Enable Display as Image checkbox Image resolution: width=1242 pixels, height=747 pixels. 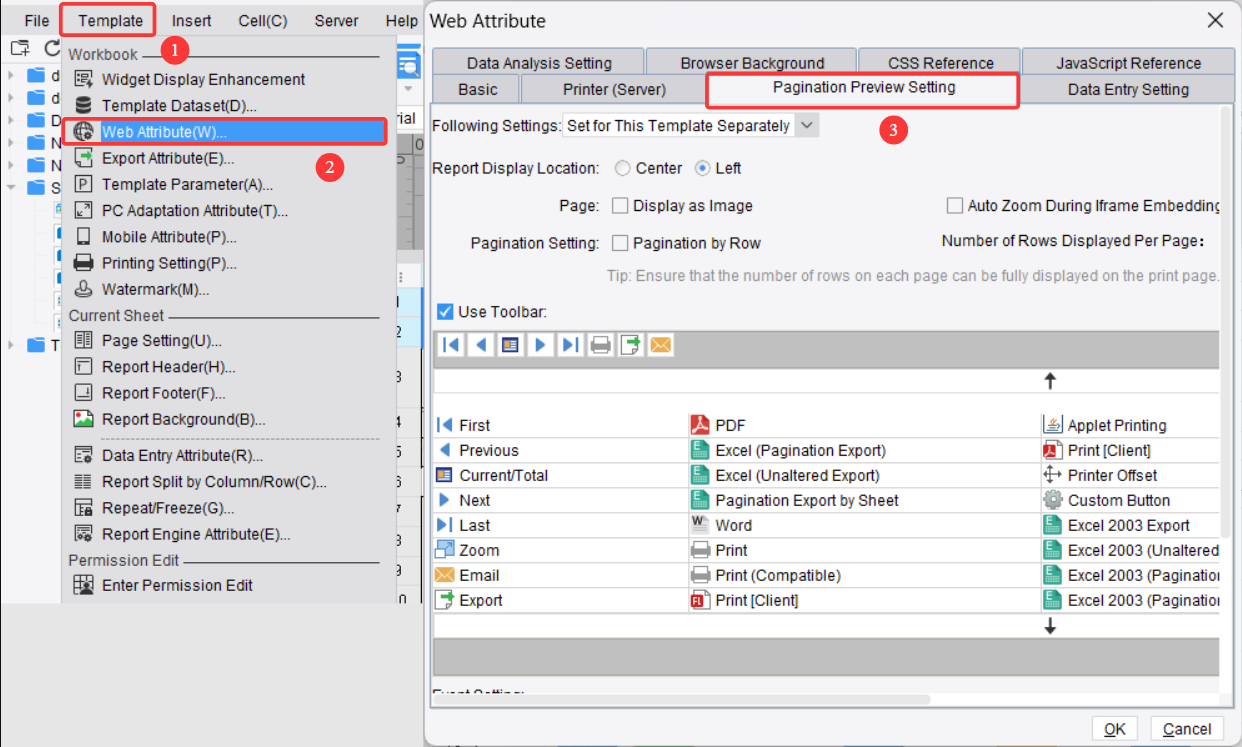pos(620,205)
